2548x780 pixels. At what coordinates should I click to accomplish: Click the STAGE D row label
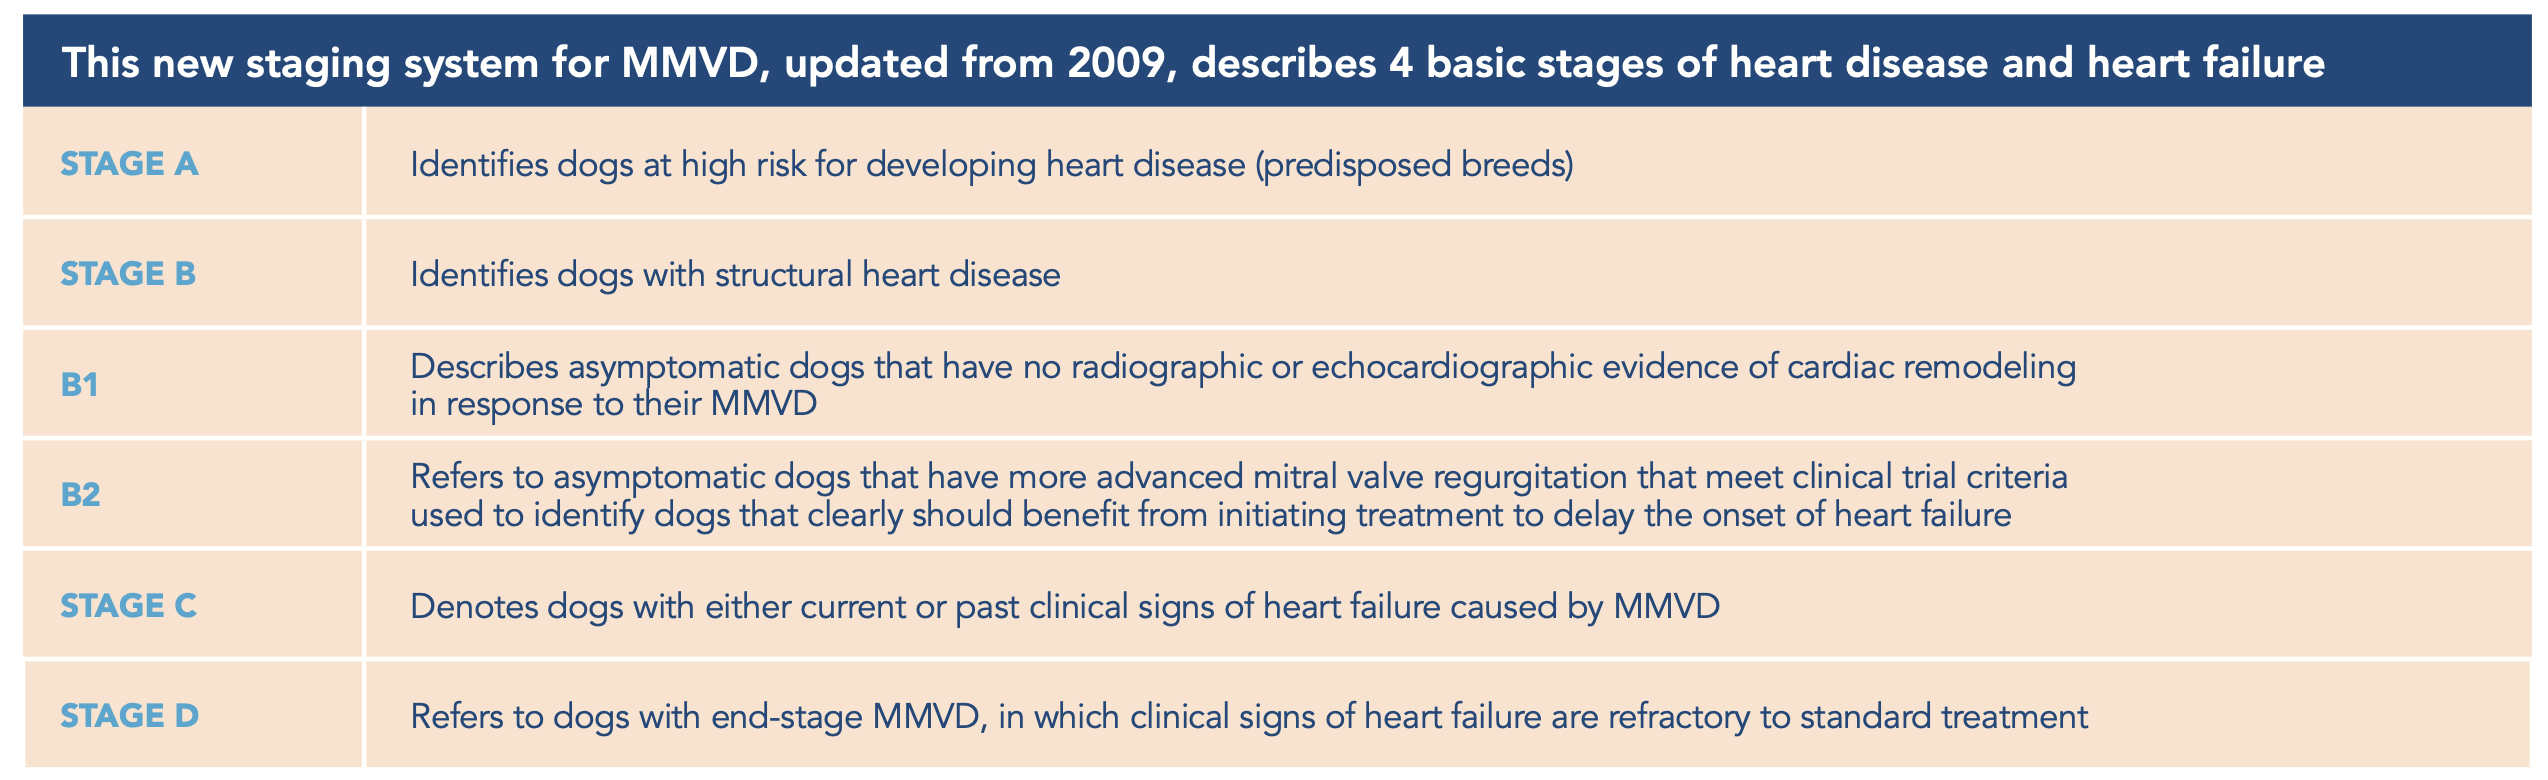(129, 716)
